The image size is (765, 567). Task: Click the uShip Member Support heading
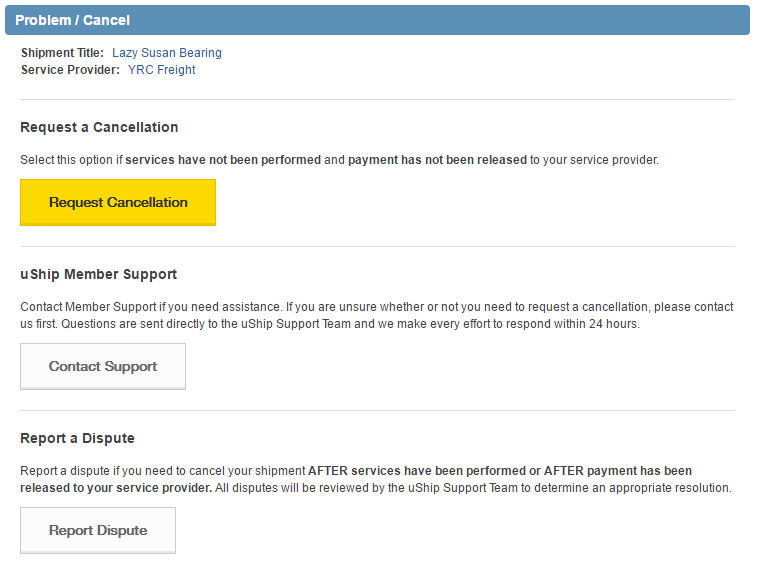98,274
